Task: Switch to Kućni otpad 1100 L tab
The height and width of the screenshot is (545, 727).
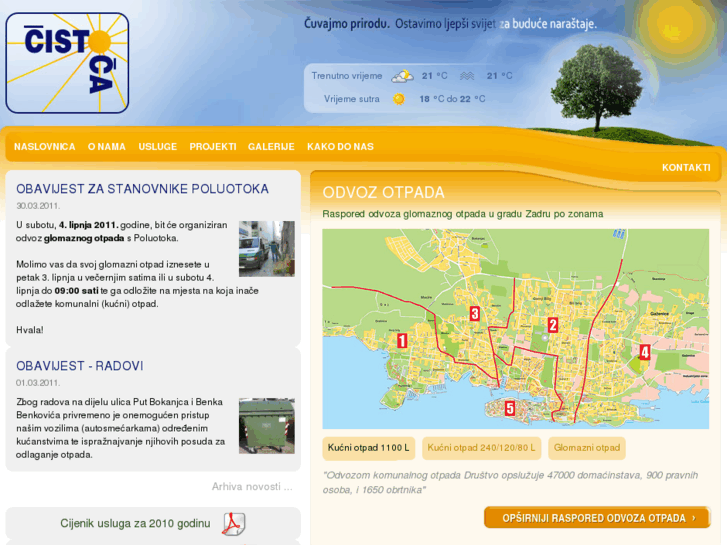Action: click(369, 448)
